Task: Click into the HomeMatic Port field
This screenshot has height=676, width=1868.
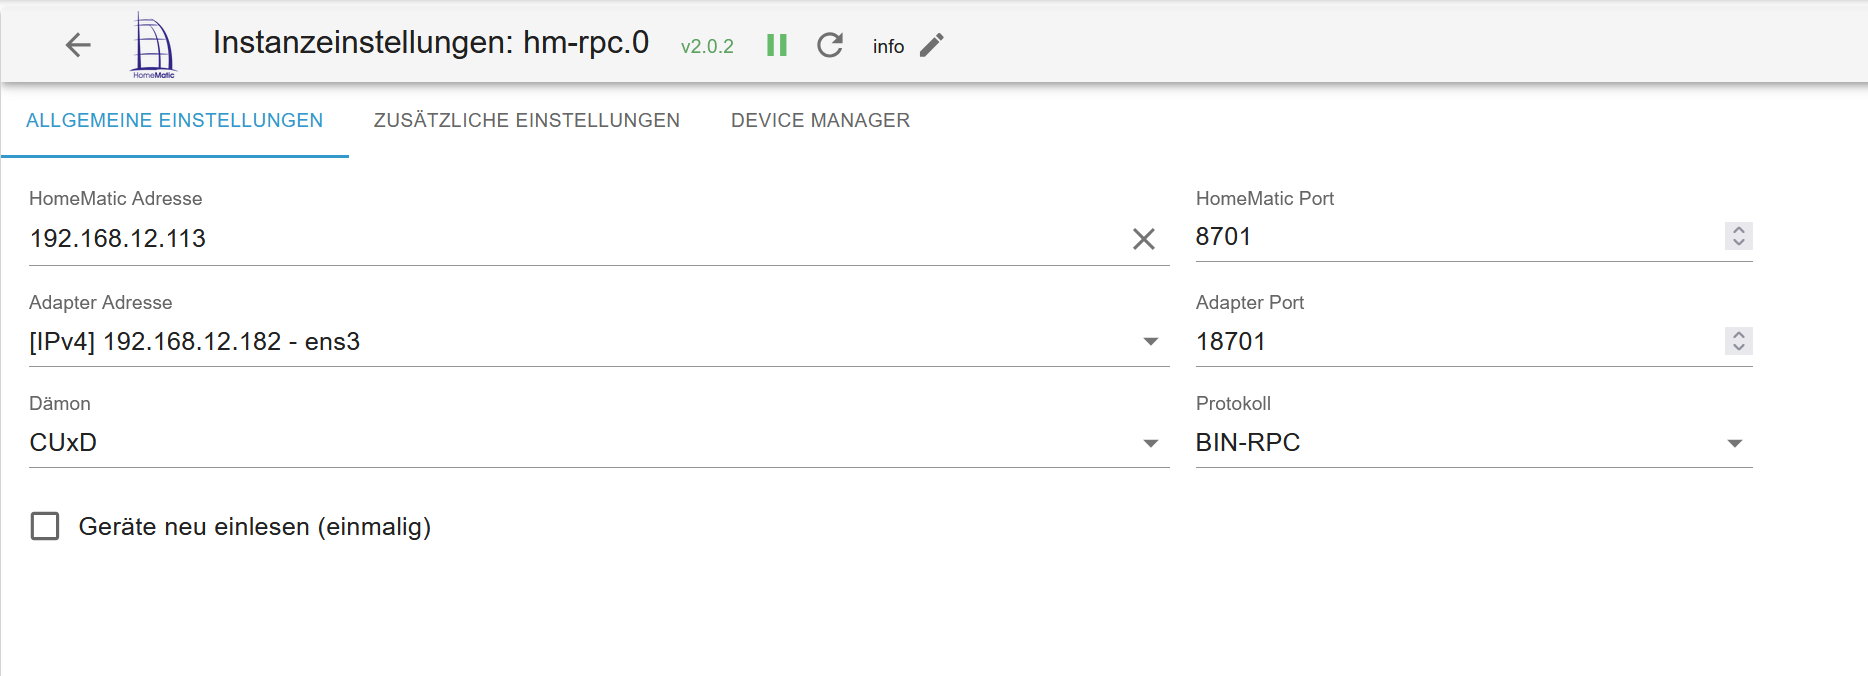Action: pos(1450,237)
